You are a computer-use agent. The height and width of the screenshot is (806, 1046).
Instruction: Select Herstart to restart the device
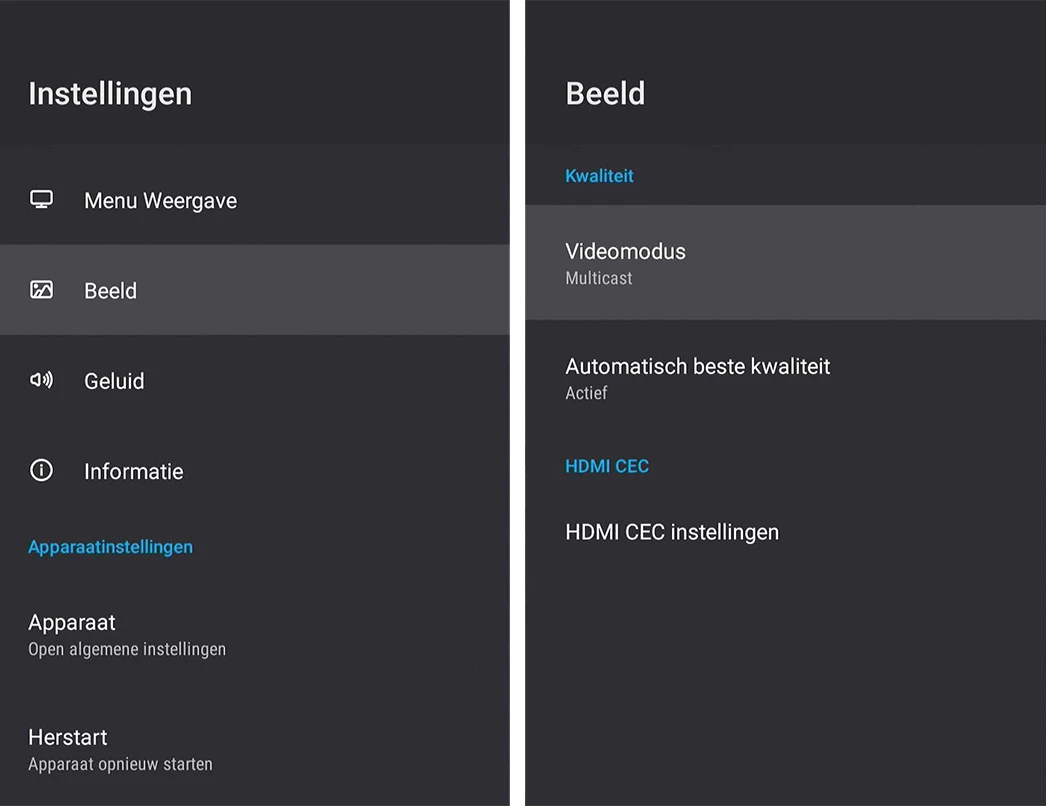[x=68, y=737]
